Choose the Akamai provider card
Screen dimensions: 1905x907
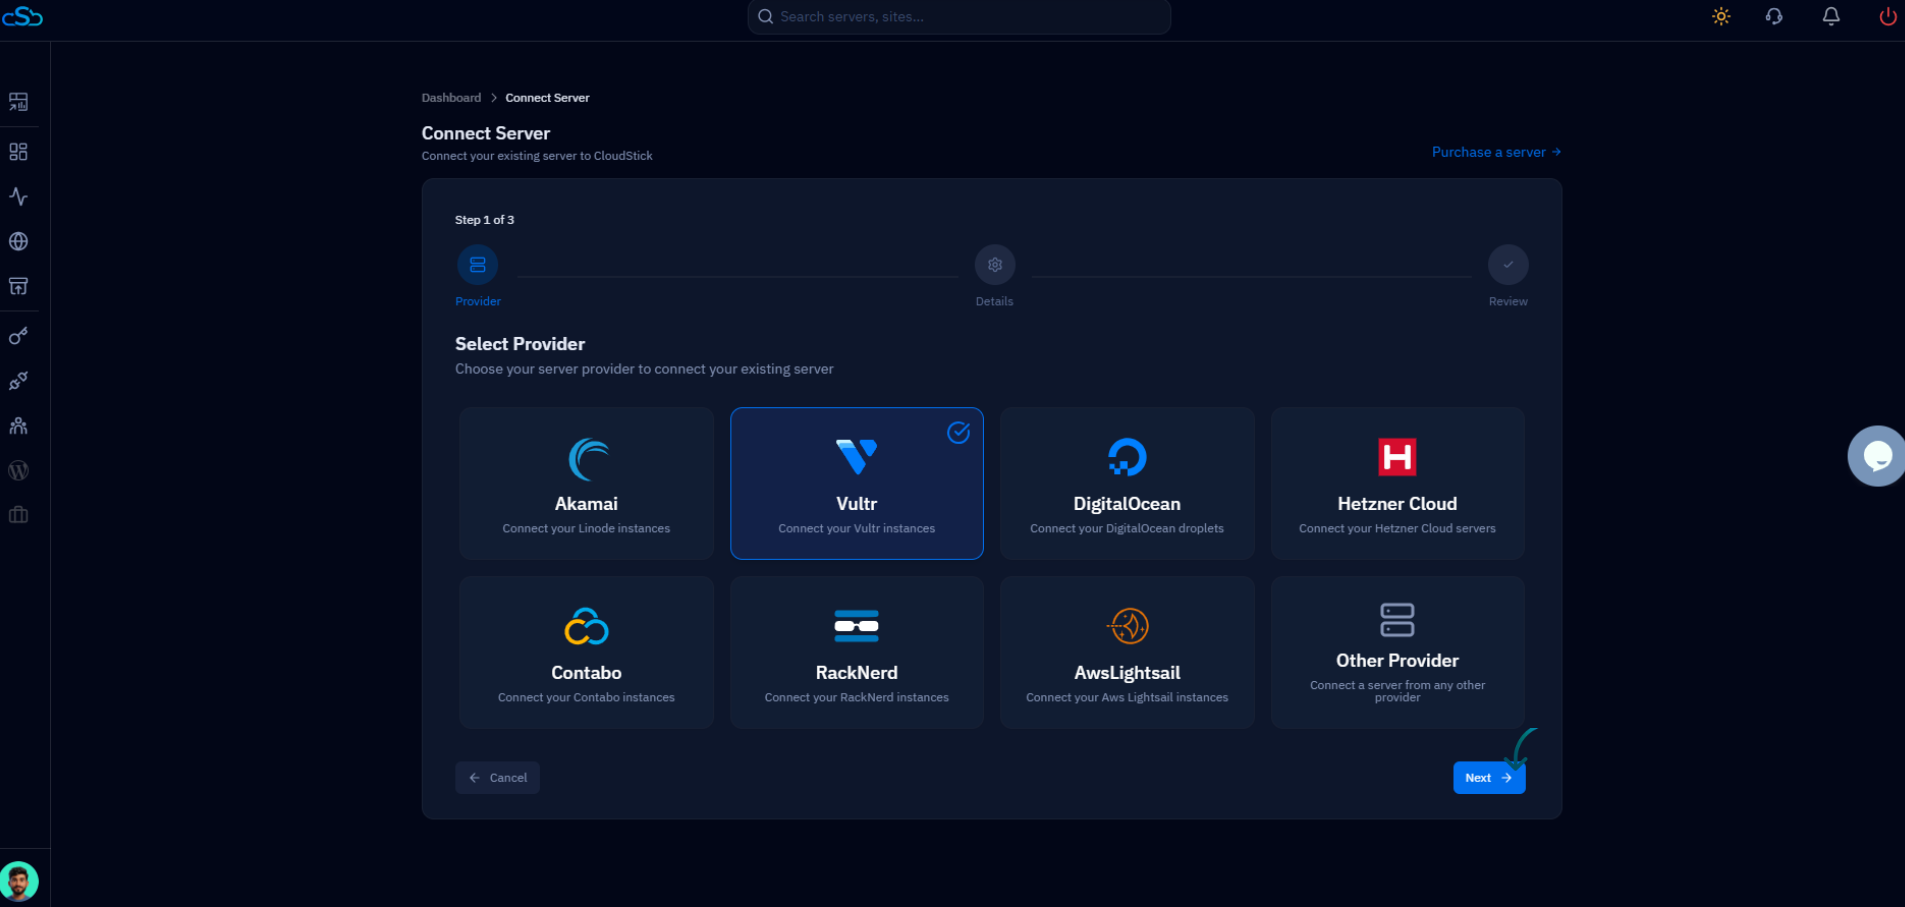(587, 483)
